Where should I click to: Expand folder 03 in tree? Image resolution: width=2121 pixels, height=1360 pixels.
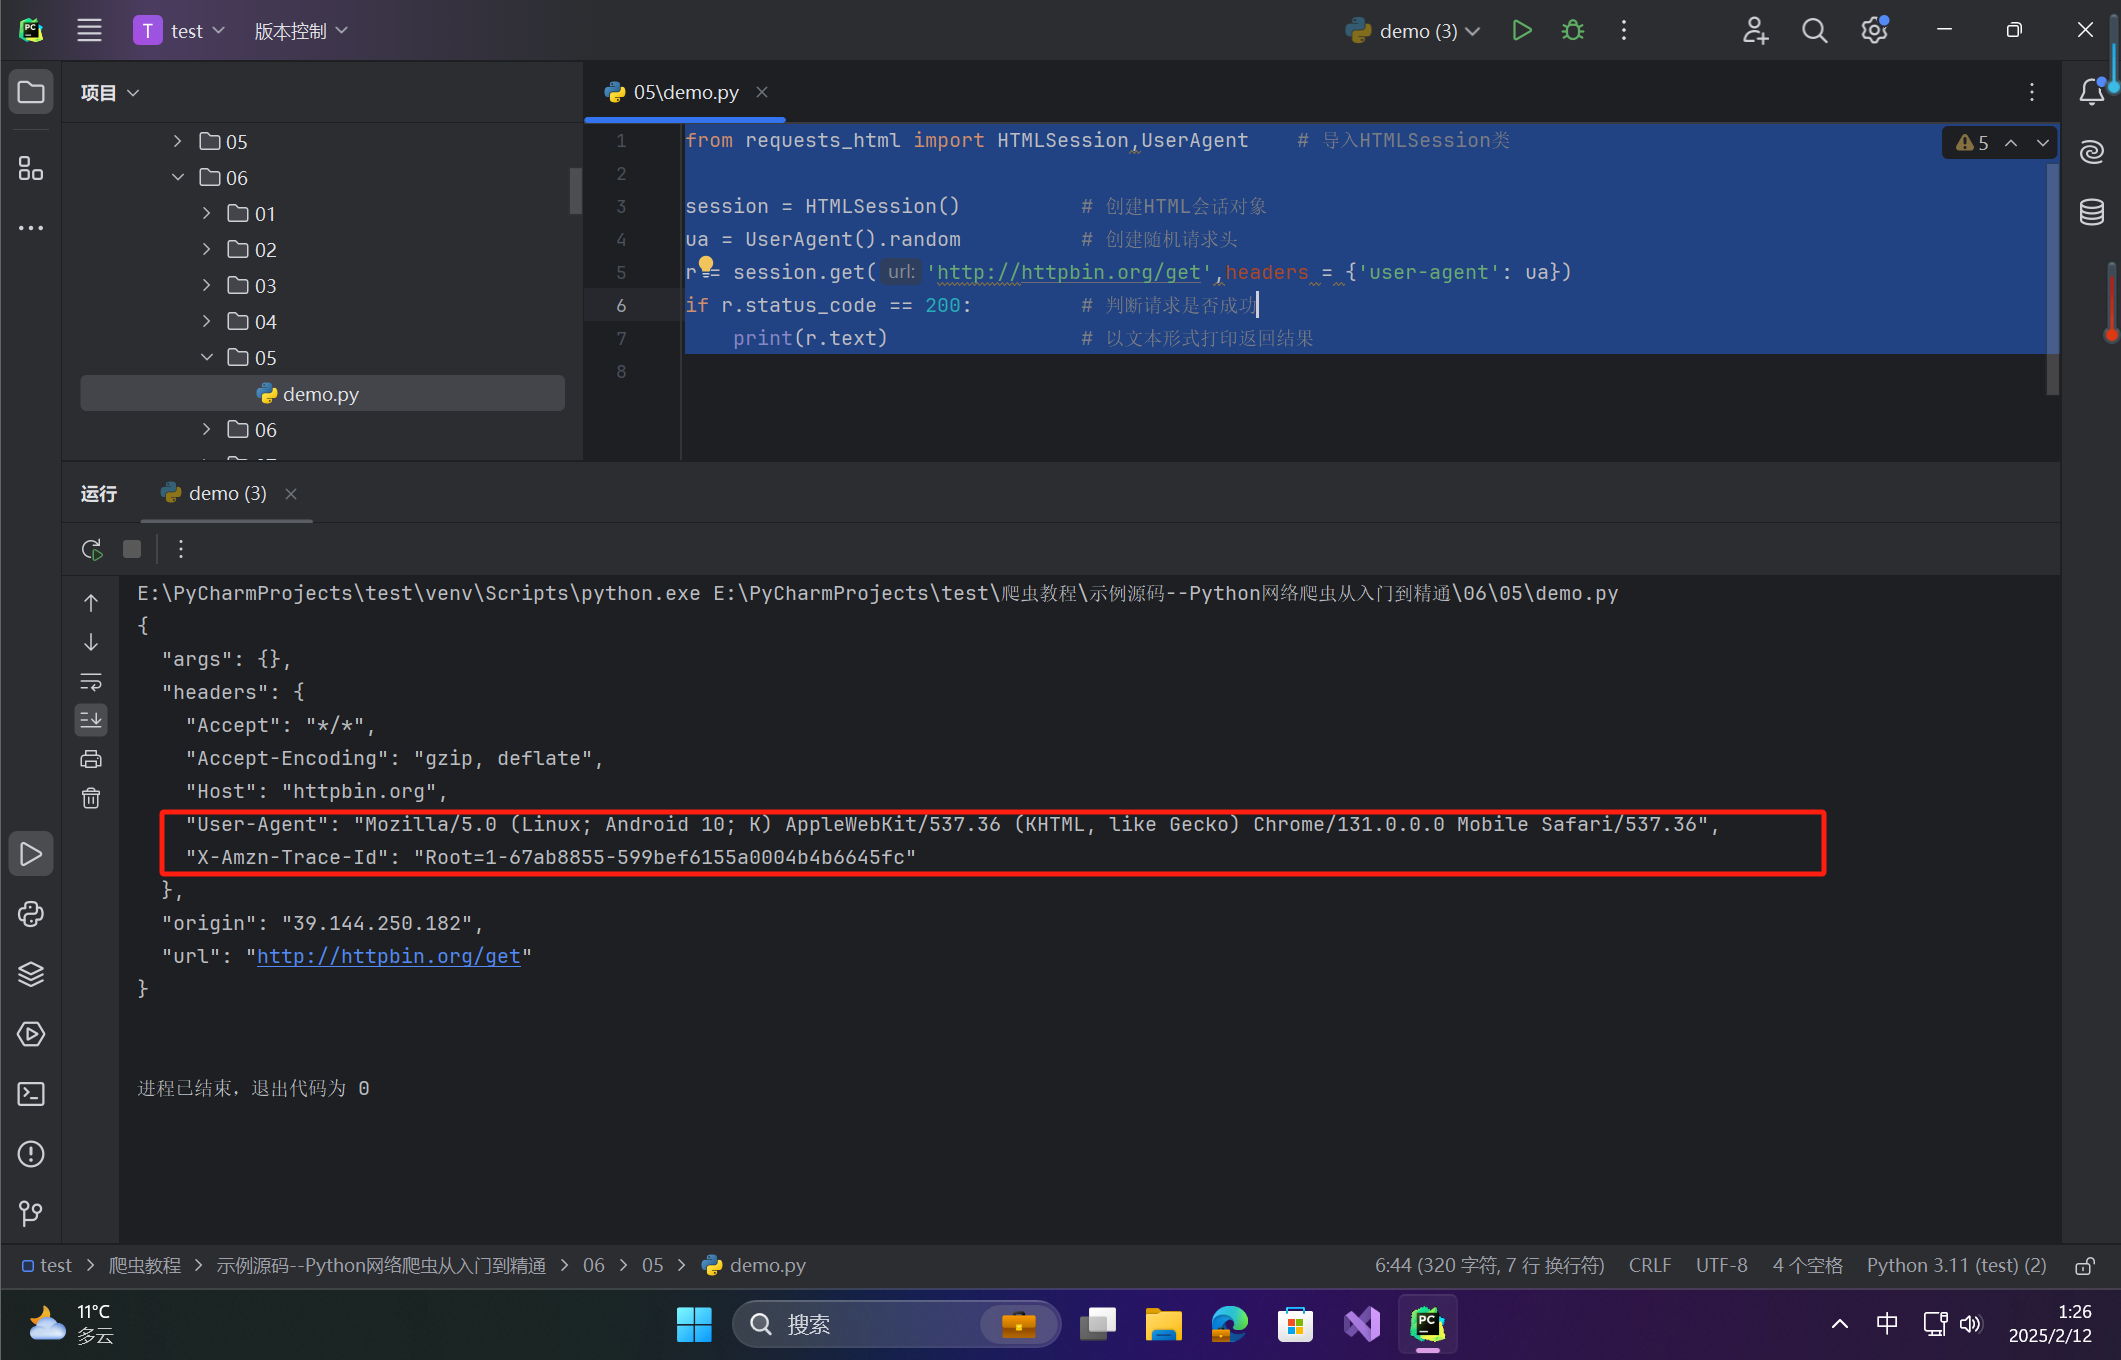click(206, 285)
